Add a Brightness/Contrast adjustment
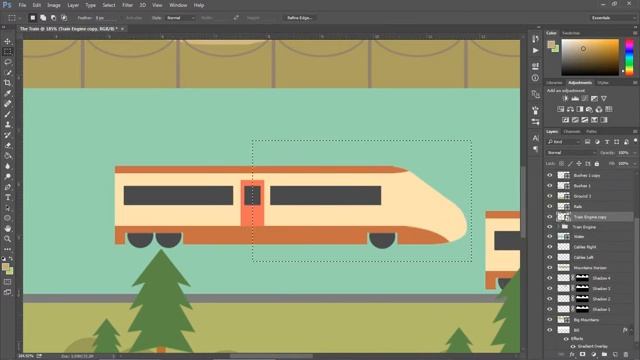The width and height of the screenshot is (640, 360). pos(565,98)
